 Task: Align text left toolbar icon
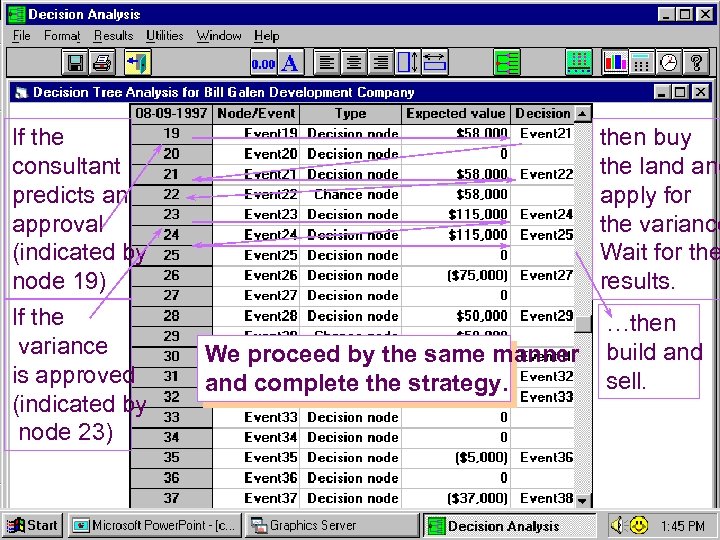tap(326, 62)
